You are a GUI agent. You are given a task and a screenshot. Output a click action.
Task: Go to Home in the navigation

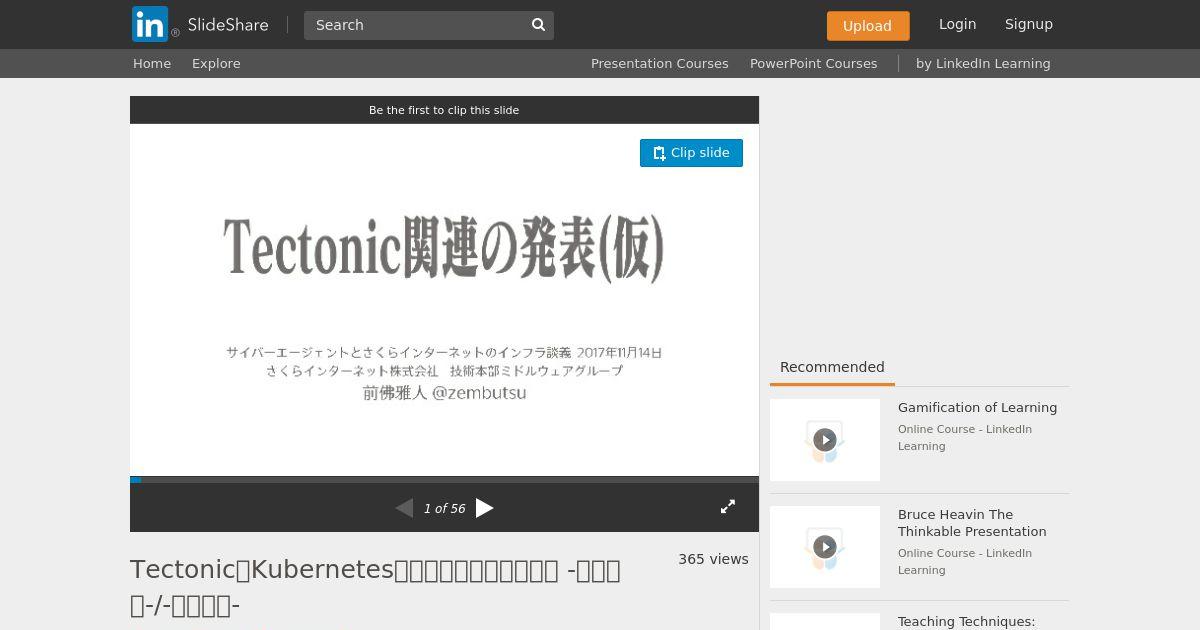tap(152, 63)
